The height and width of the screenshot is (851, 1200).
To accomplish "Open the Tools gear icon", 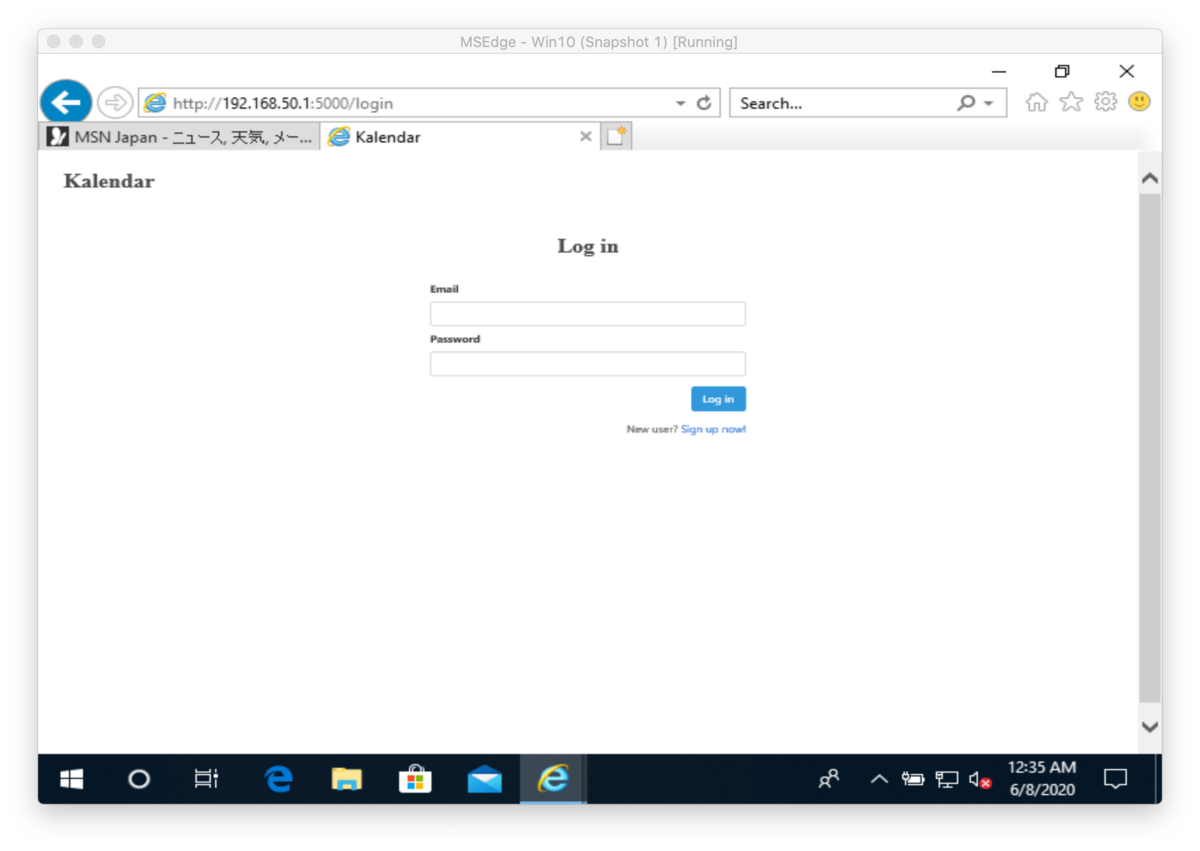I will click(1105, 102).
